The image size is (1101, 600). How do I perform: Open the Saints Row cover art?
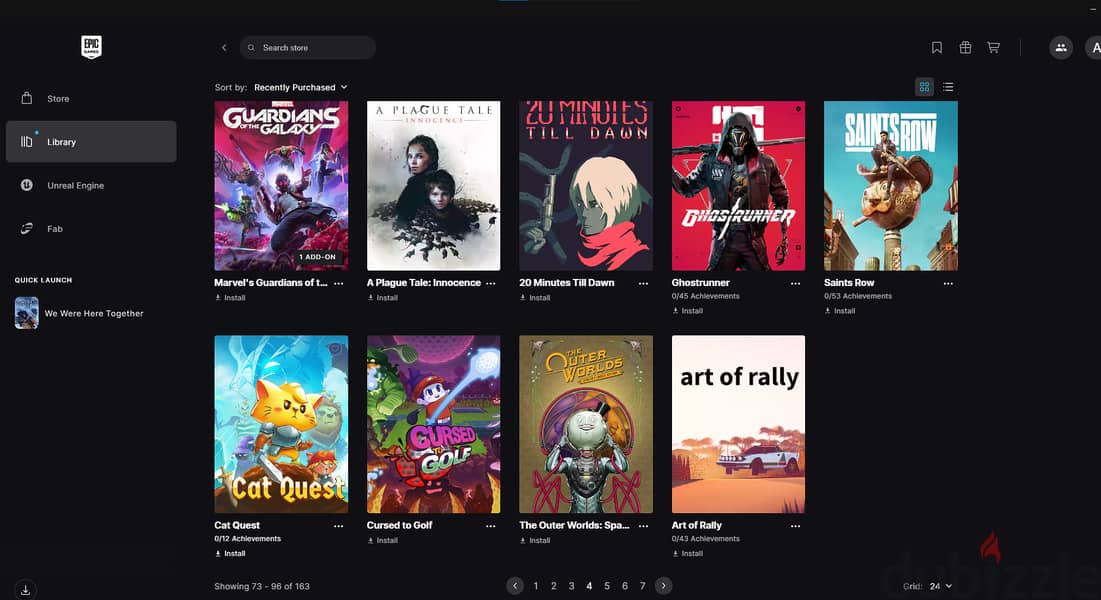890,185
